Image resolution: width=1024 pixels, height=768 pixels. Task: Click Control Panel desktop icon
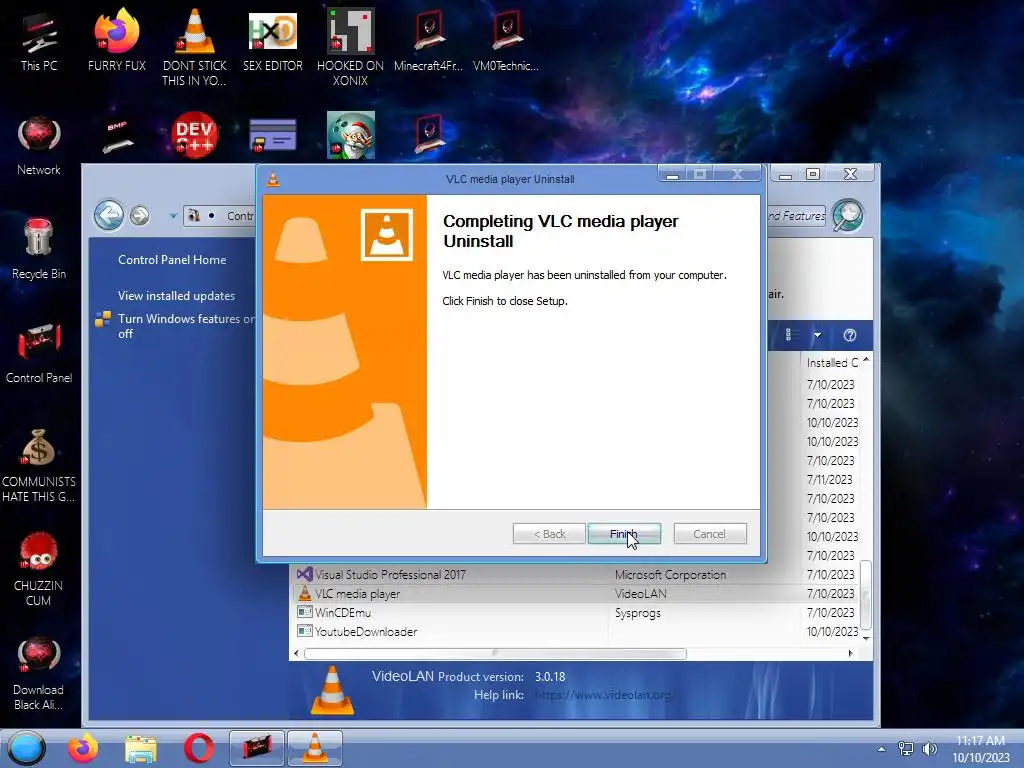(39, 353)
